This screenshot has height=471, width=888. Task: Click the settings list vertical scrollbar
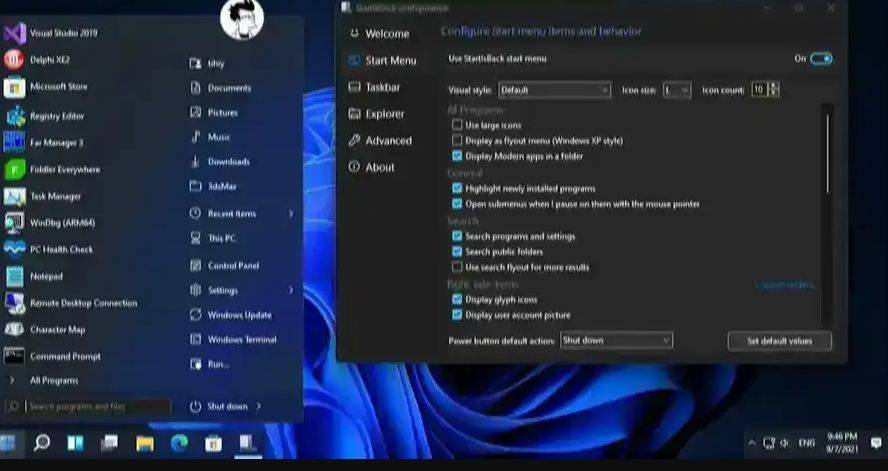coord(827,154)
